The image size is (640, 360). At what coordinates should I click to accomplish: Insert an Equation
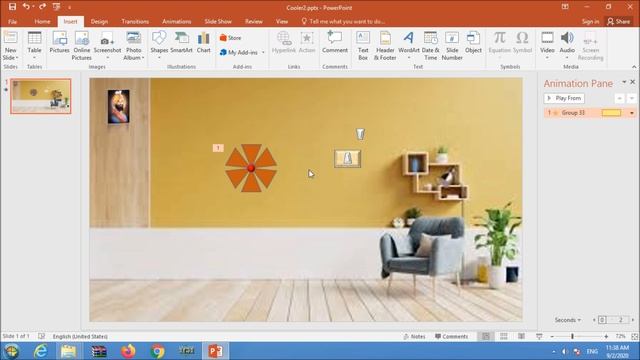500,45
